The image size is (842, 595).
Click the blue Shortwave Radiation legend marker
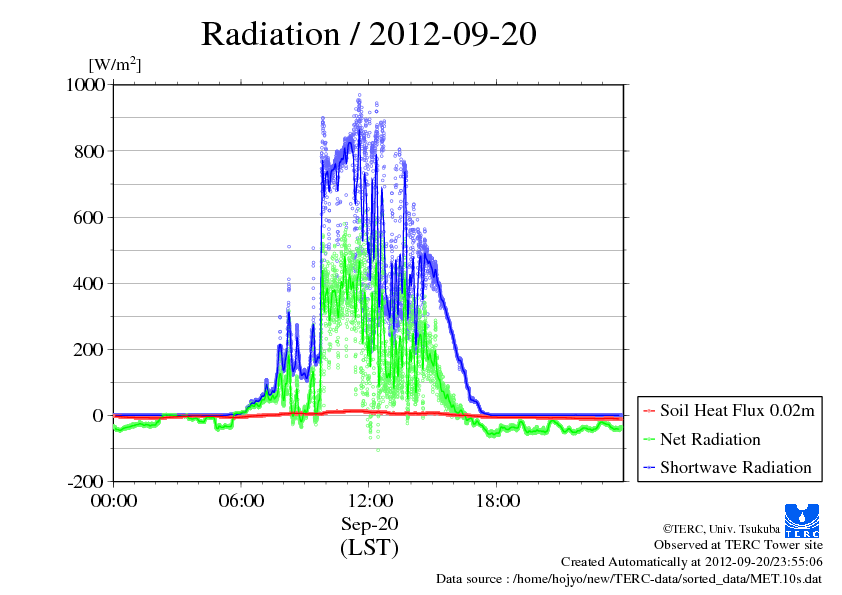coord(649,468)
